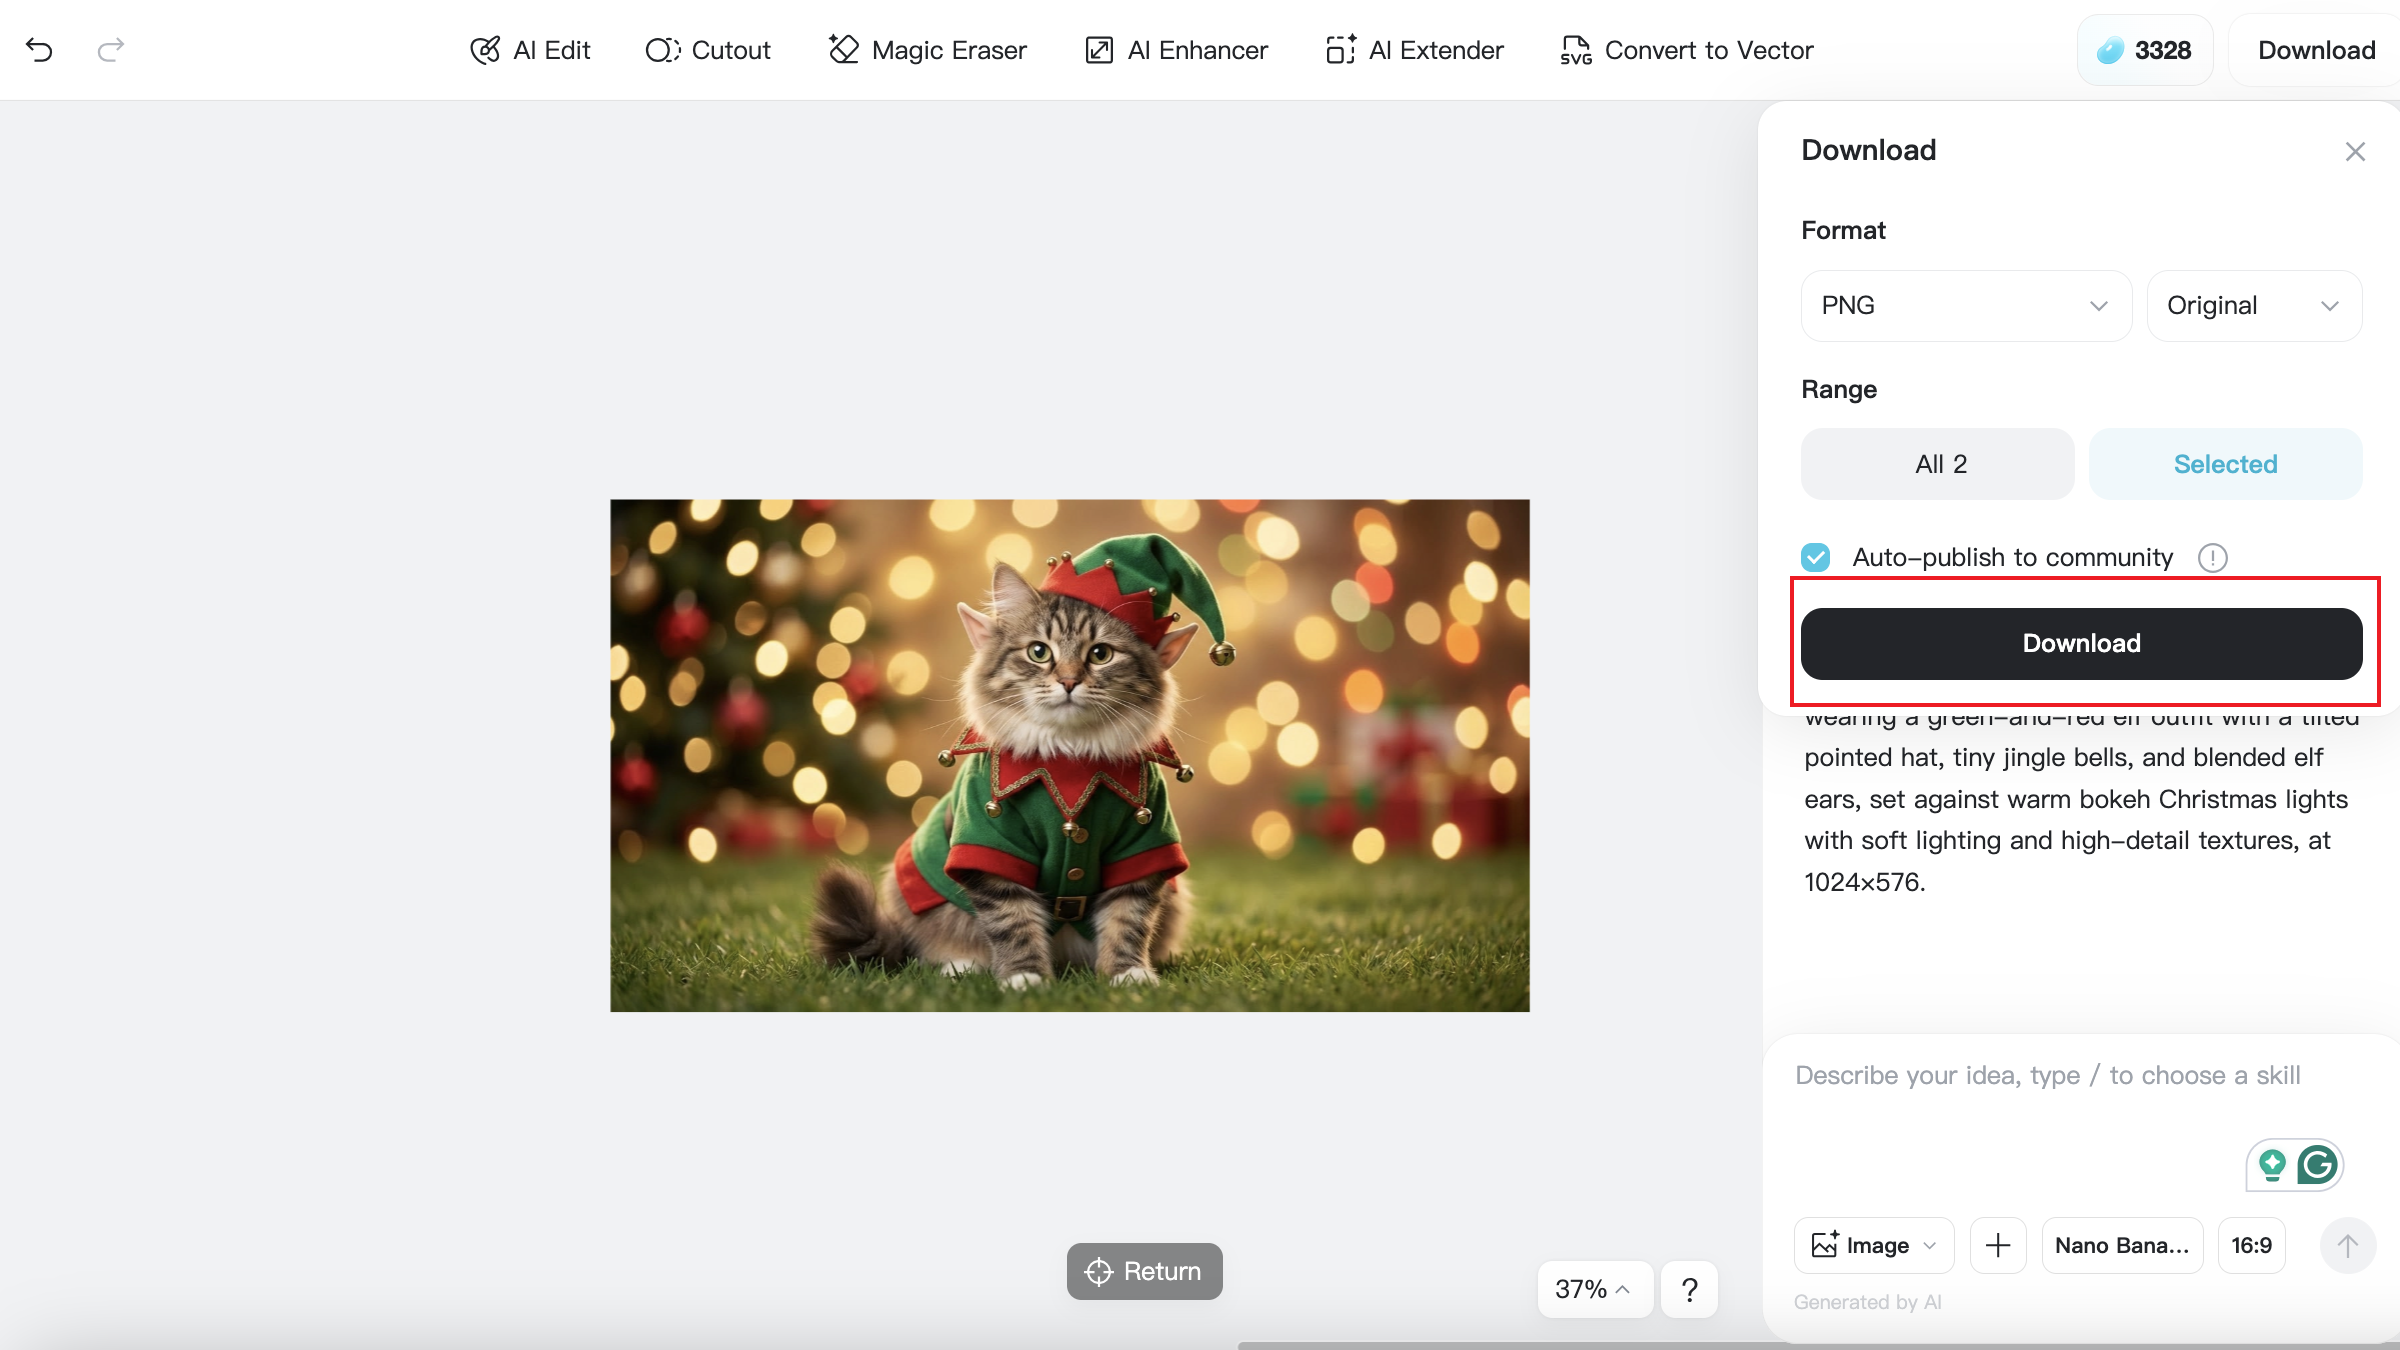Select the Cutout tool
Image resolution: width=2400 pixels, height=1350 pixels.
[708, 50]
